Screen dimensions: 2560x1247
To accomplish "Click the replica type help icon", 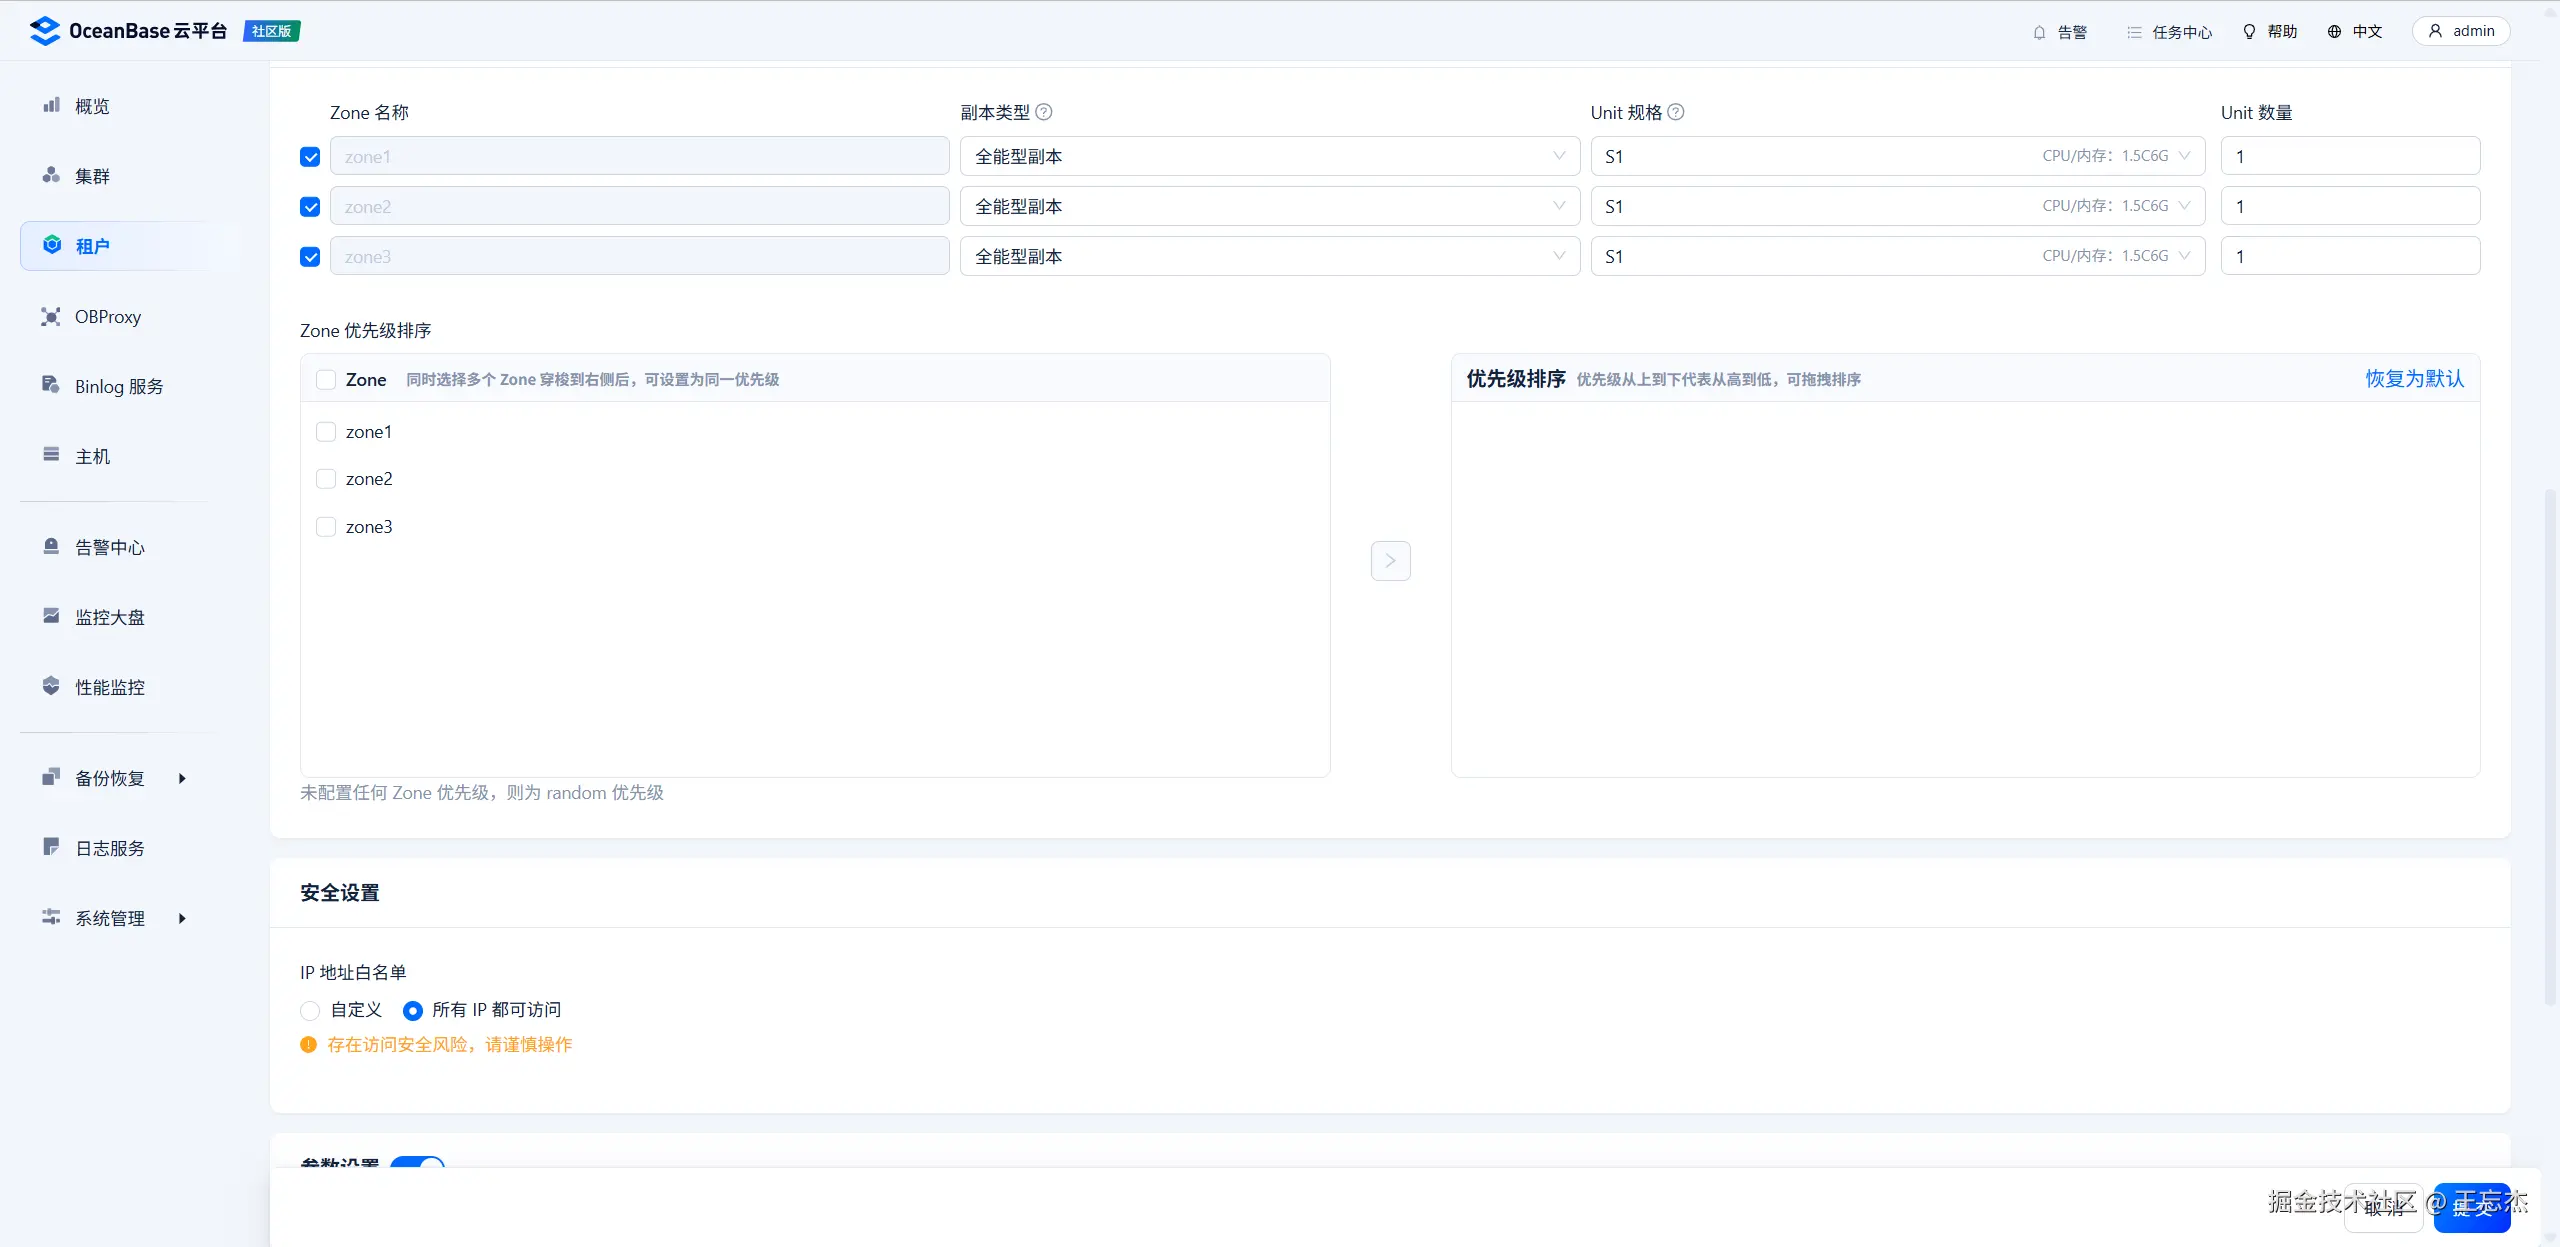I will [x=1044, y=112].
